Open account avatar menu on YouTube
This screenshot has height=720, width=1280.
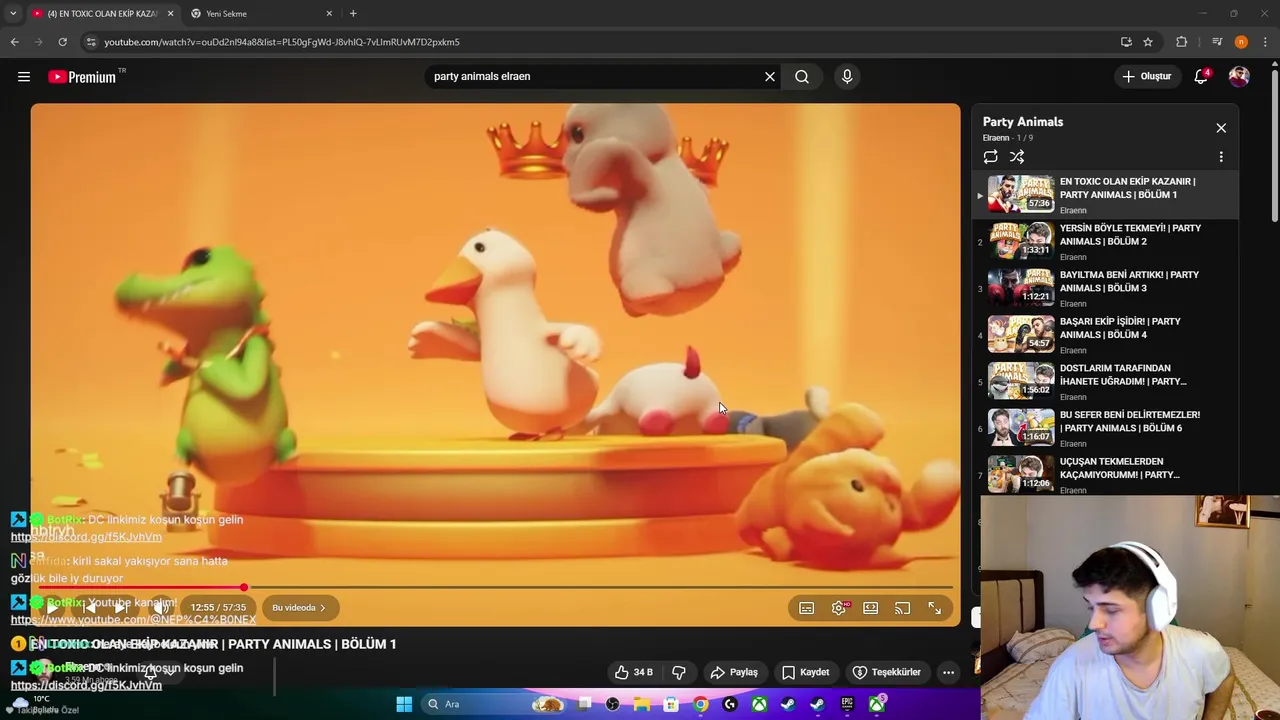pyautogui.click(x=1239, y=76)
